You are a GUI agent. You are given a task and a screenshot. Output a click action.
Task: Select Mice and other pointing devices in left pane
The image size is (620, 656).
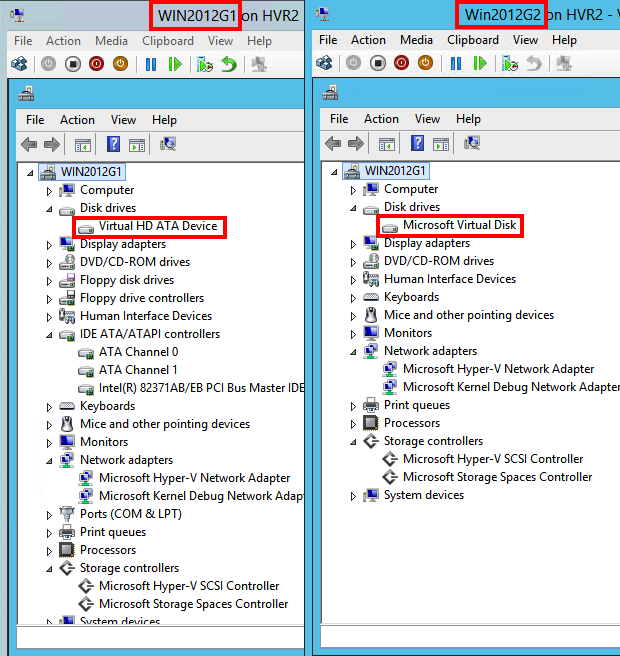(x=165, y=424)
